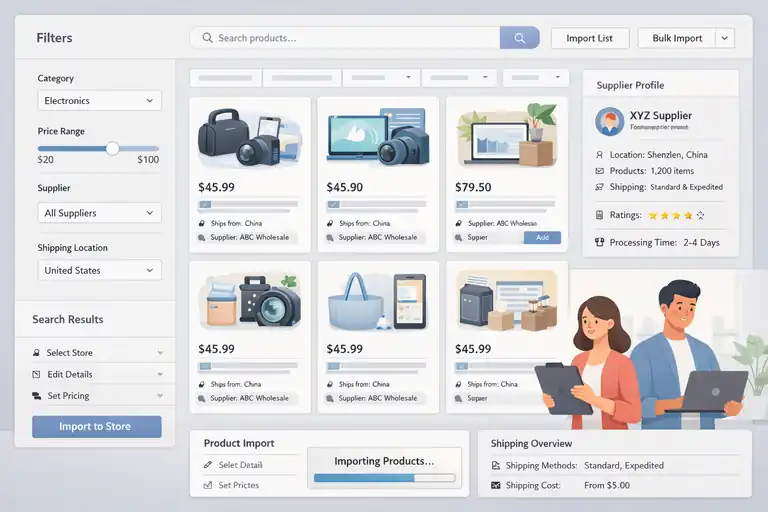Click the Processing Time icon in Supplier Profile
The height and width of the screenshot is (512, 768).
[x=599, y=242]
